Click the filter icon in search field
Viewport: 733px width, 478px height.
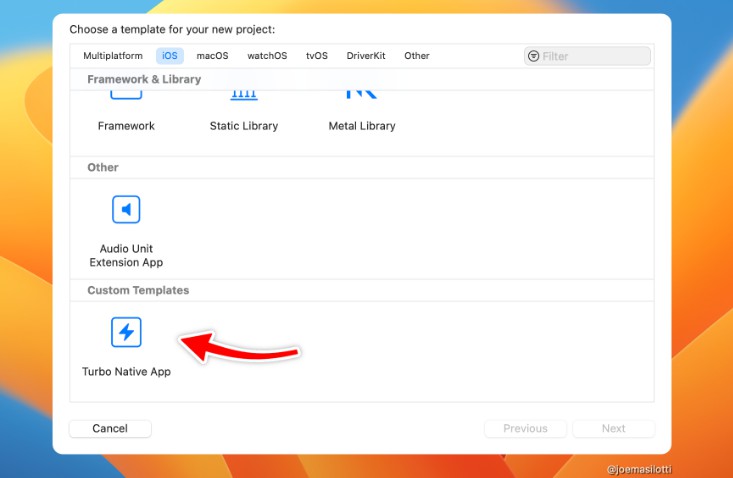pos(533,56)
